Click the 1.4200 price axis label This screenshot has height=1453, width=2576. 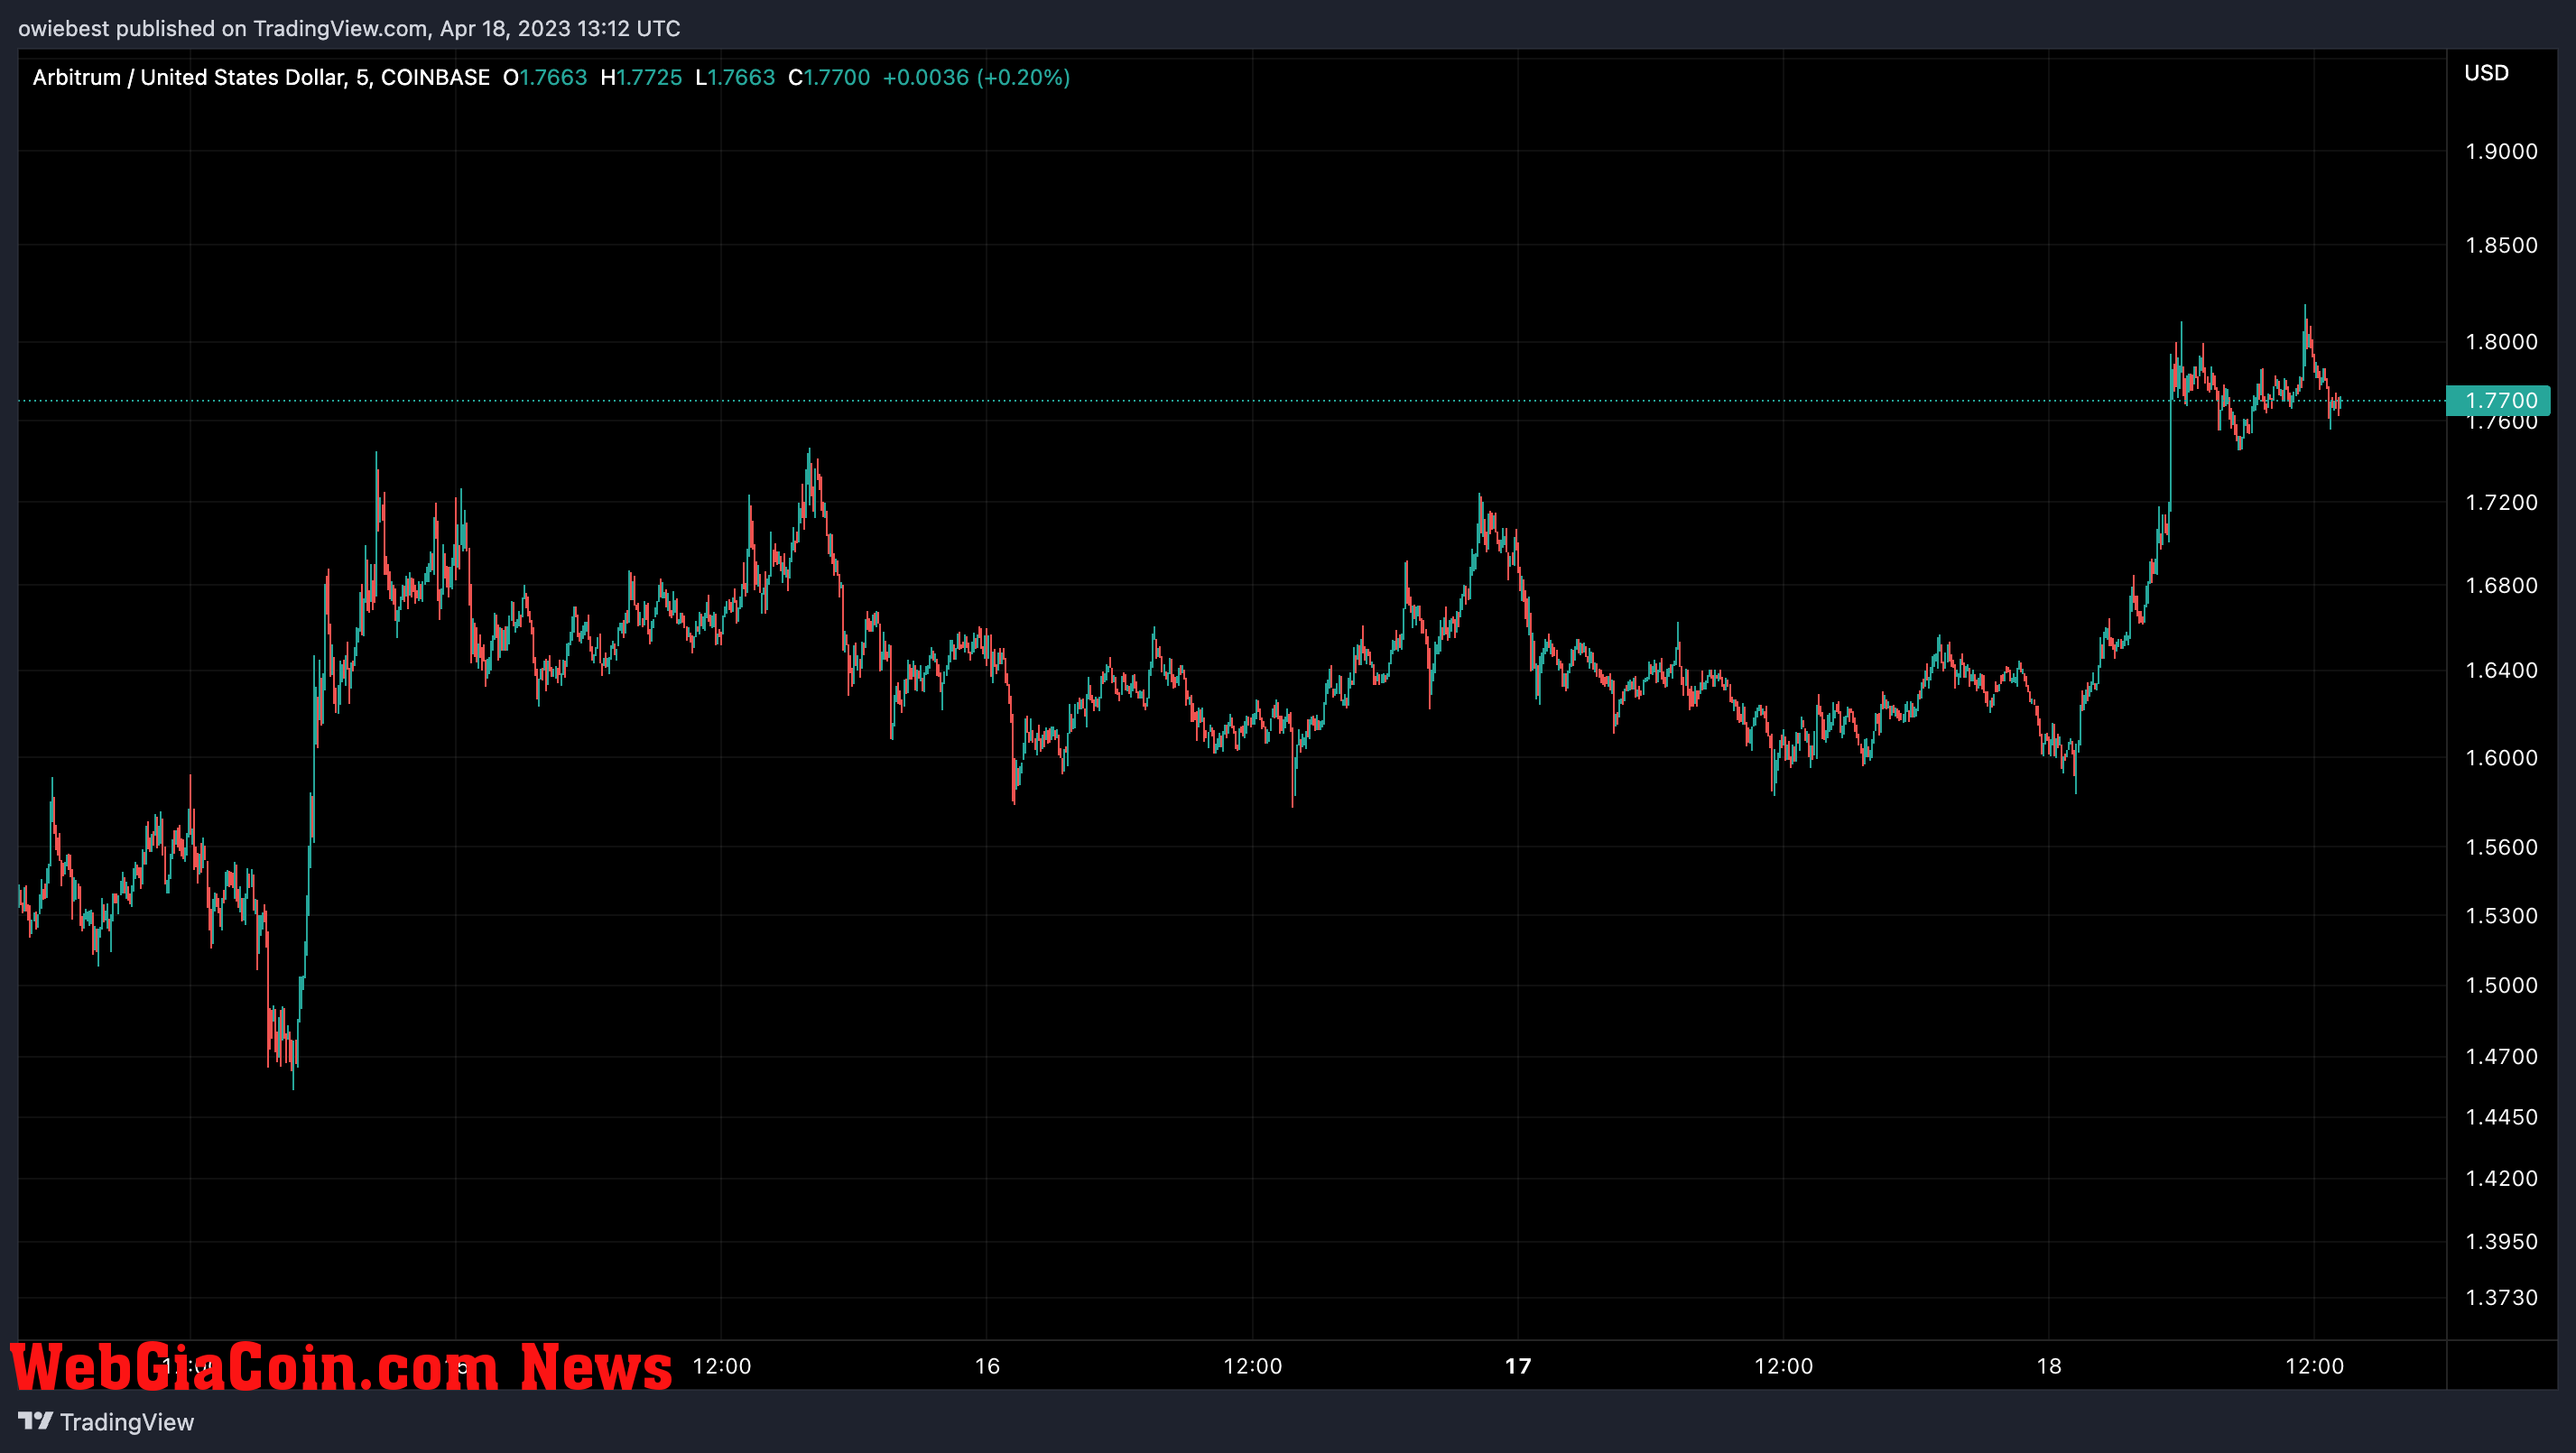click(2501, 1178)
